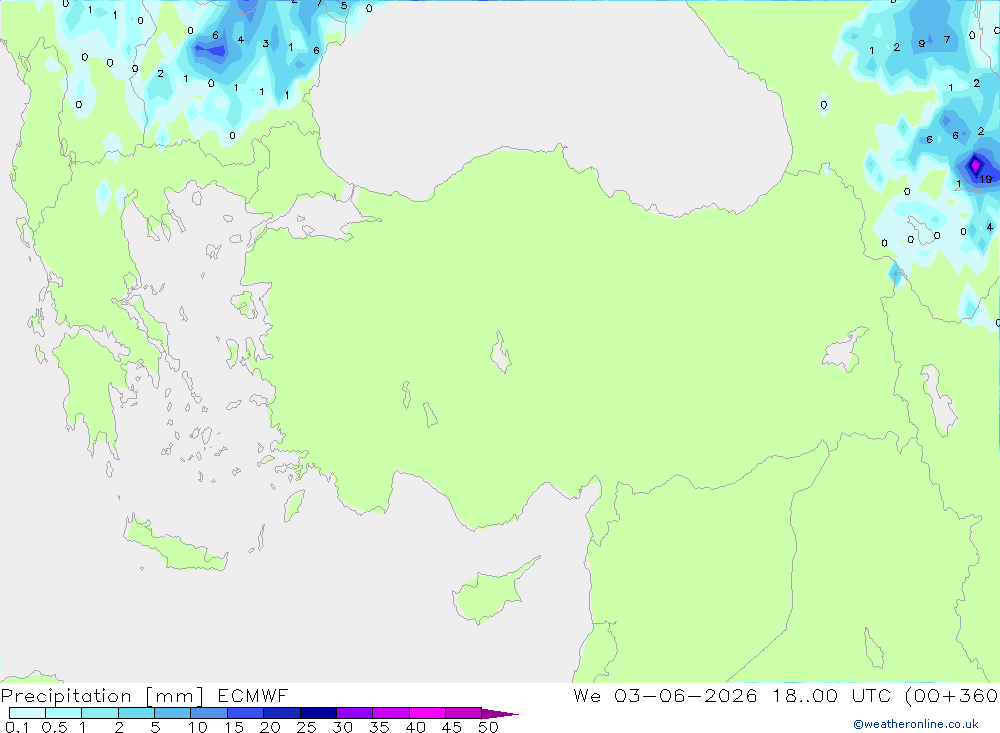Click the legend scale value '35'

[x=379, y=727]
